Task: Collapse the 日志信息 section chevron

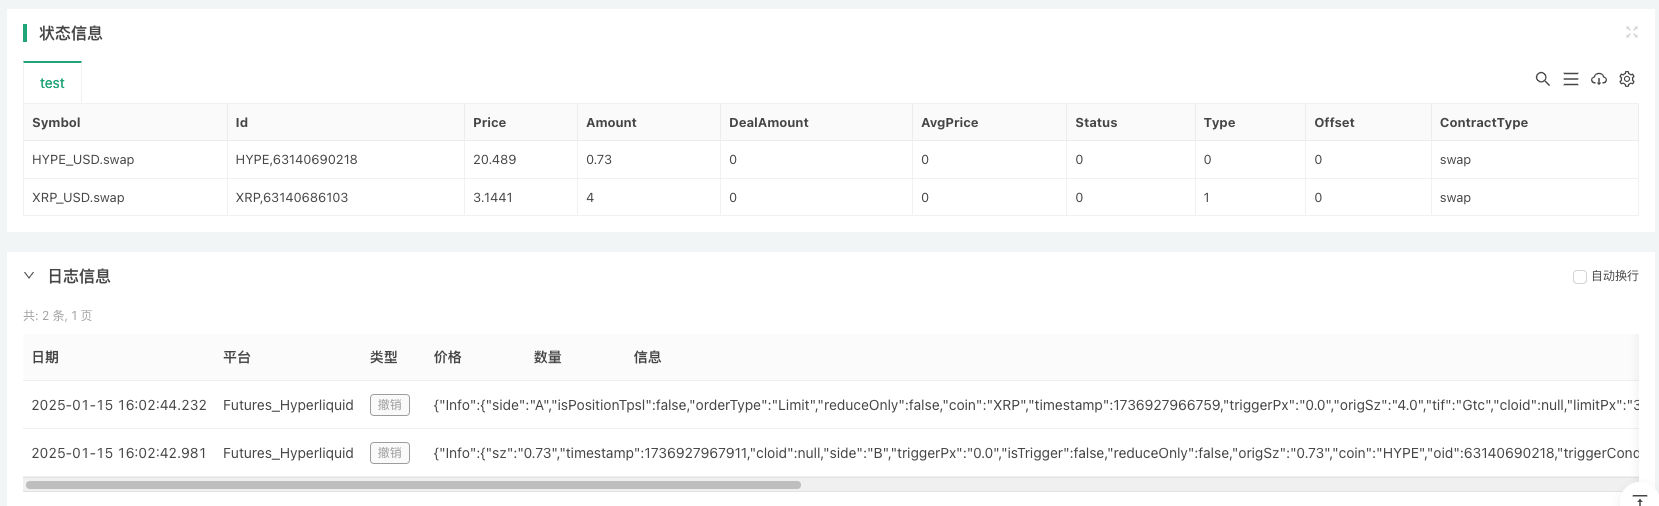Action: pyautogui.click(x=29, y=276)
